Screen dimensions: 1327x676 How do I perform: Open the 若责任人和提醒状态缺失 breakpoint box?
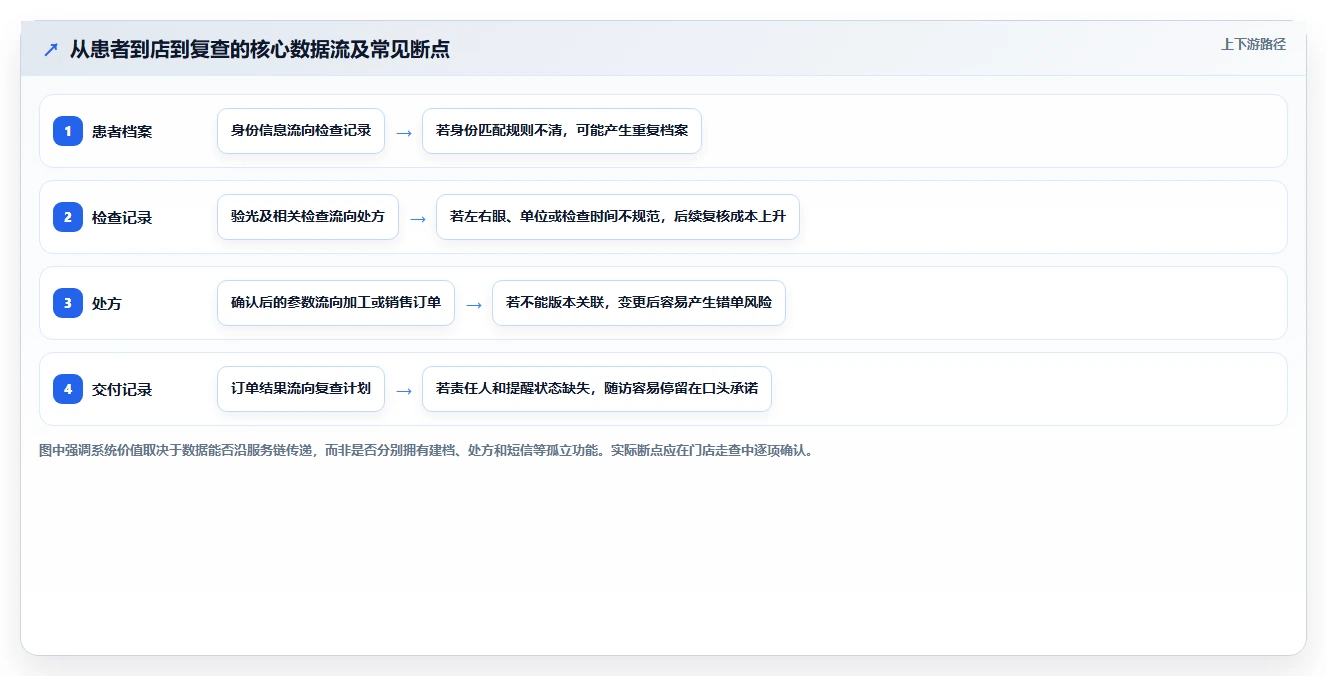click(597, 389)
